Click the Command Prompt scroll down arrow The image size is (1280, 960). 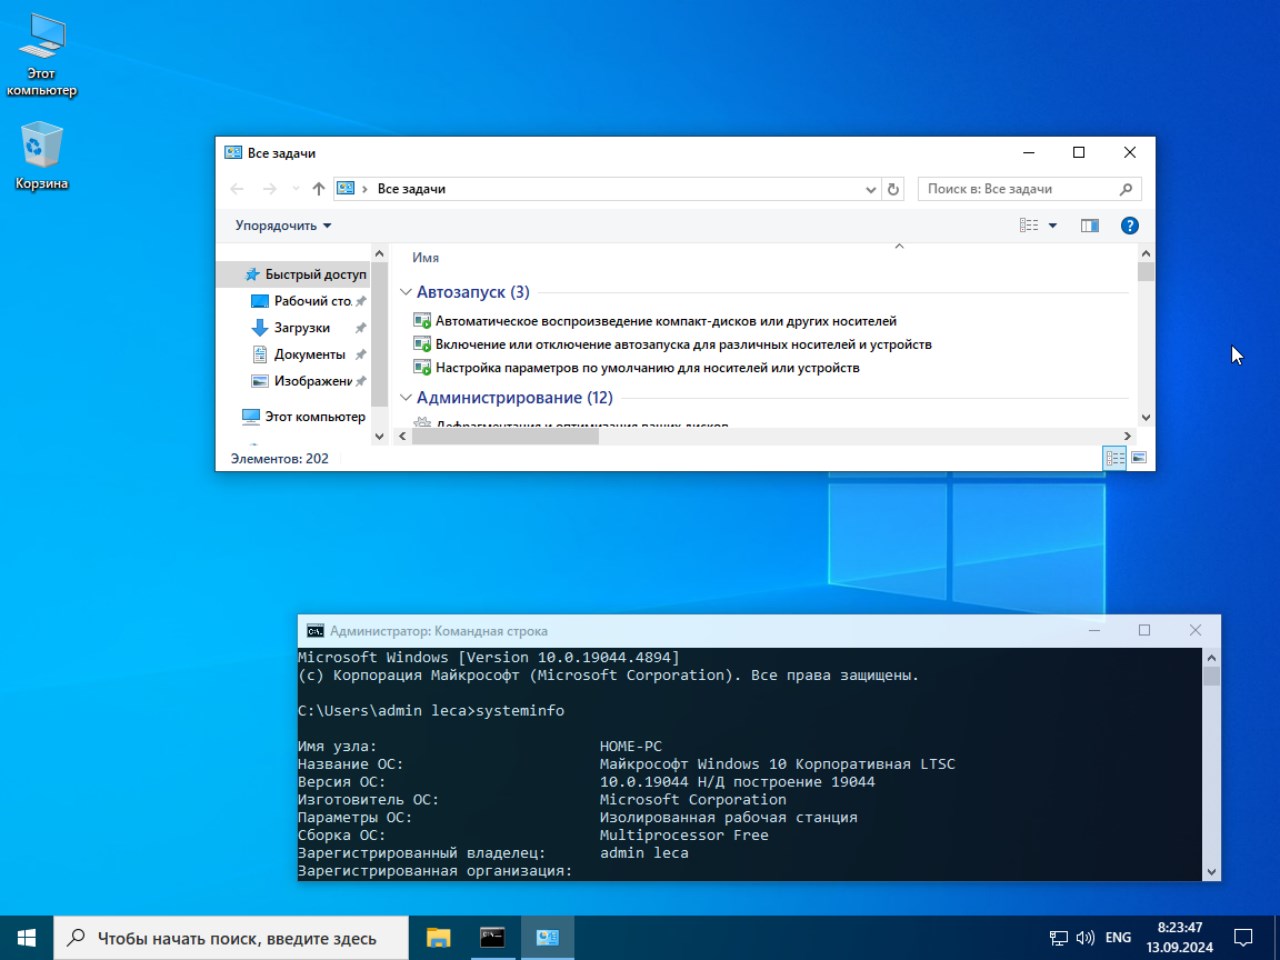[x=1211, y=872]
